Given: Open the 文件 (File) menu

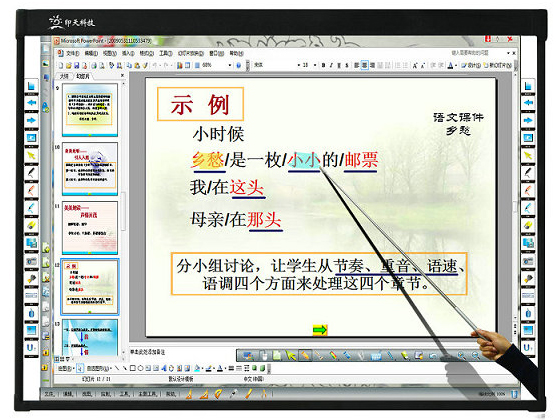Looking at the screenshot, I should click(72, 53).
